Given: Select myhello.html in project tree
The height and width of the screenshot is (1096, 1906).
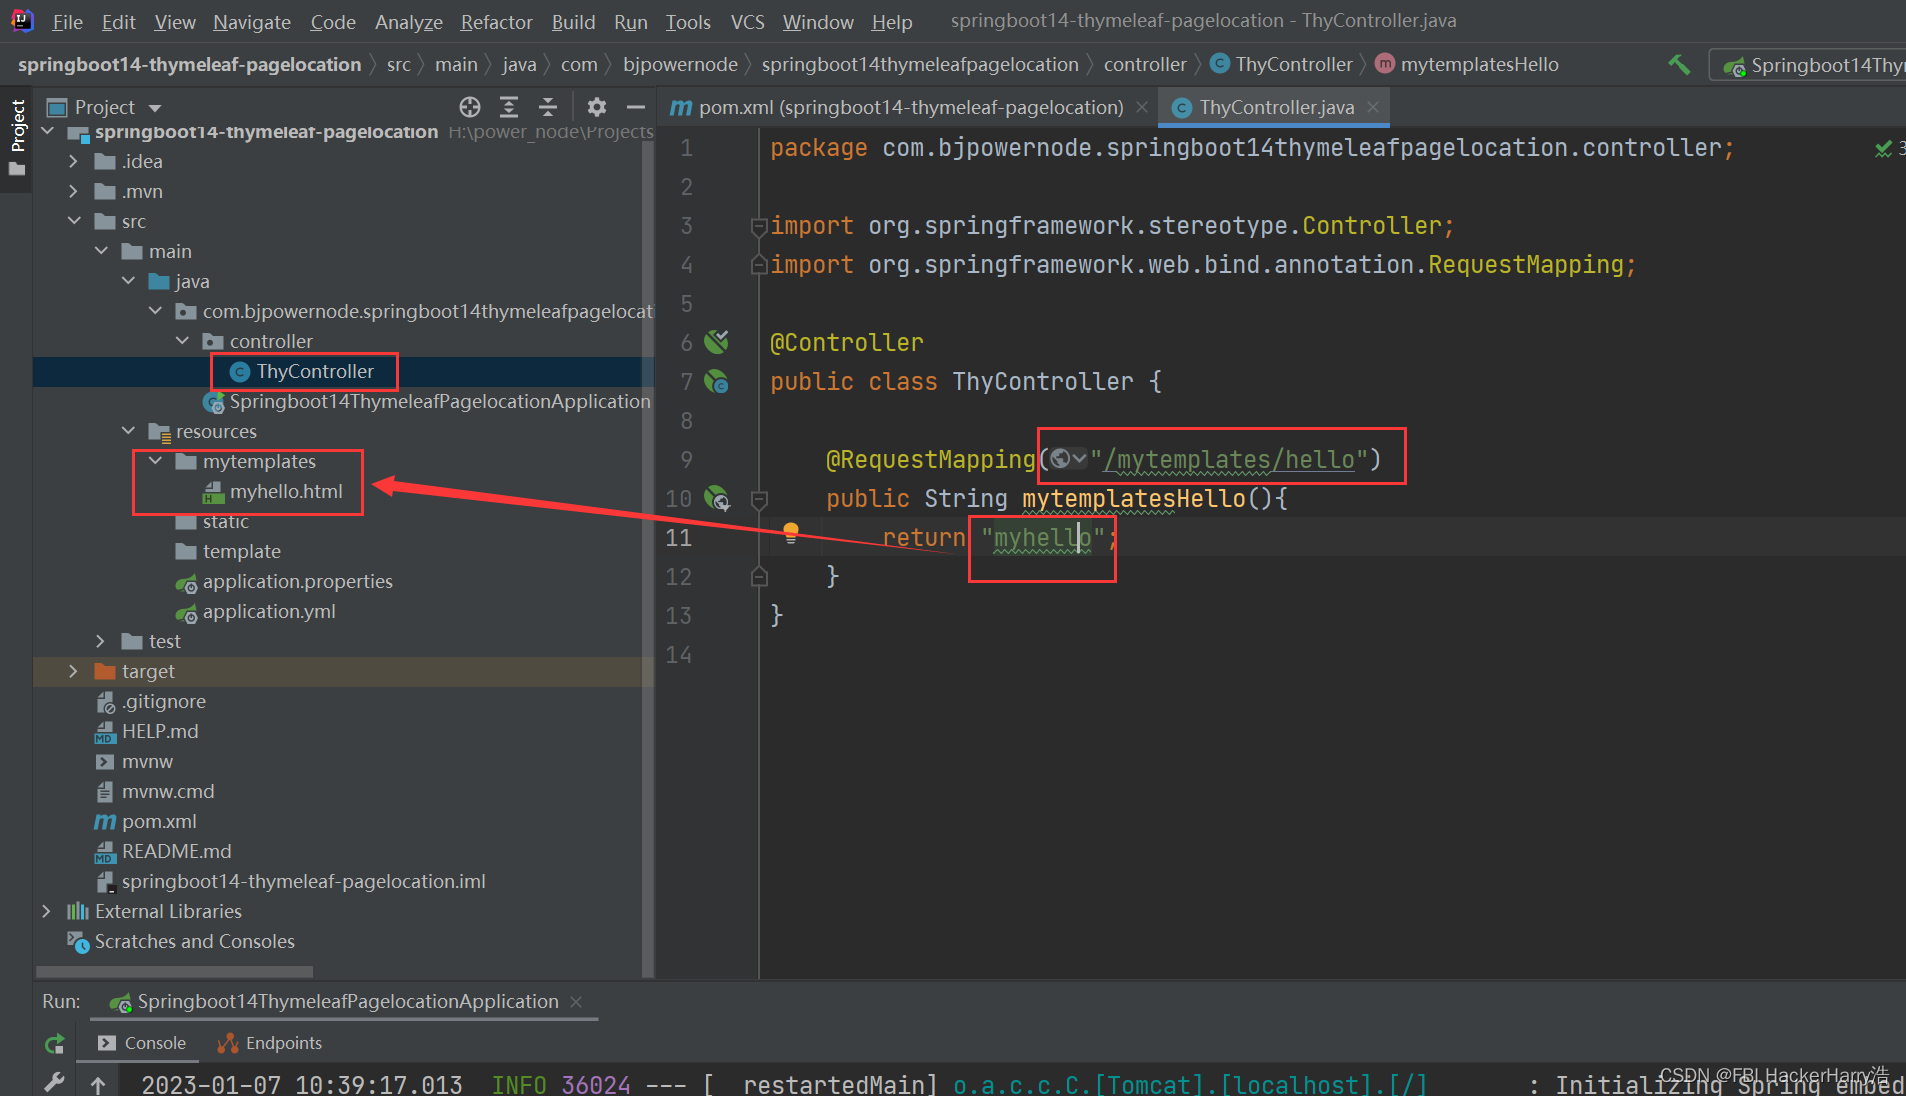Looking at the screenshot, I should tap(286, 491).
